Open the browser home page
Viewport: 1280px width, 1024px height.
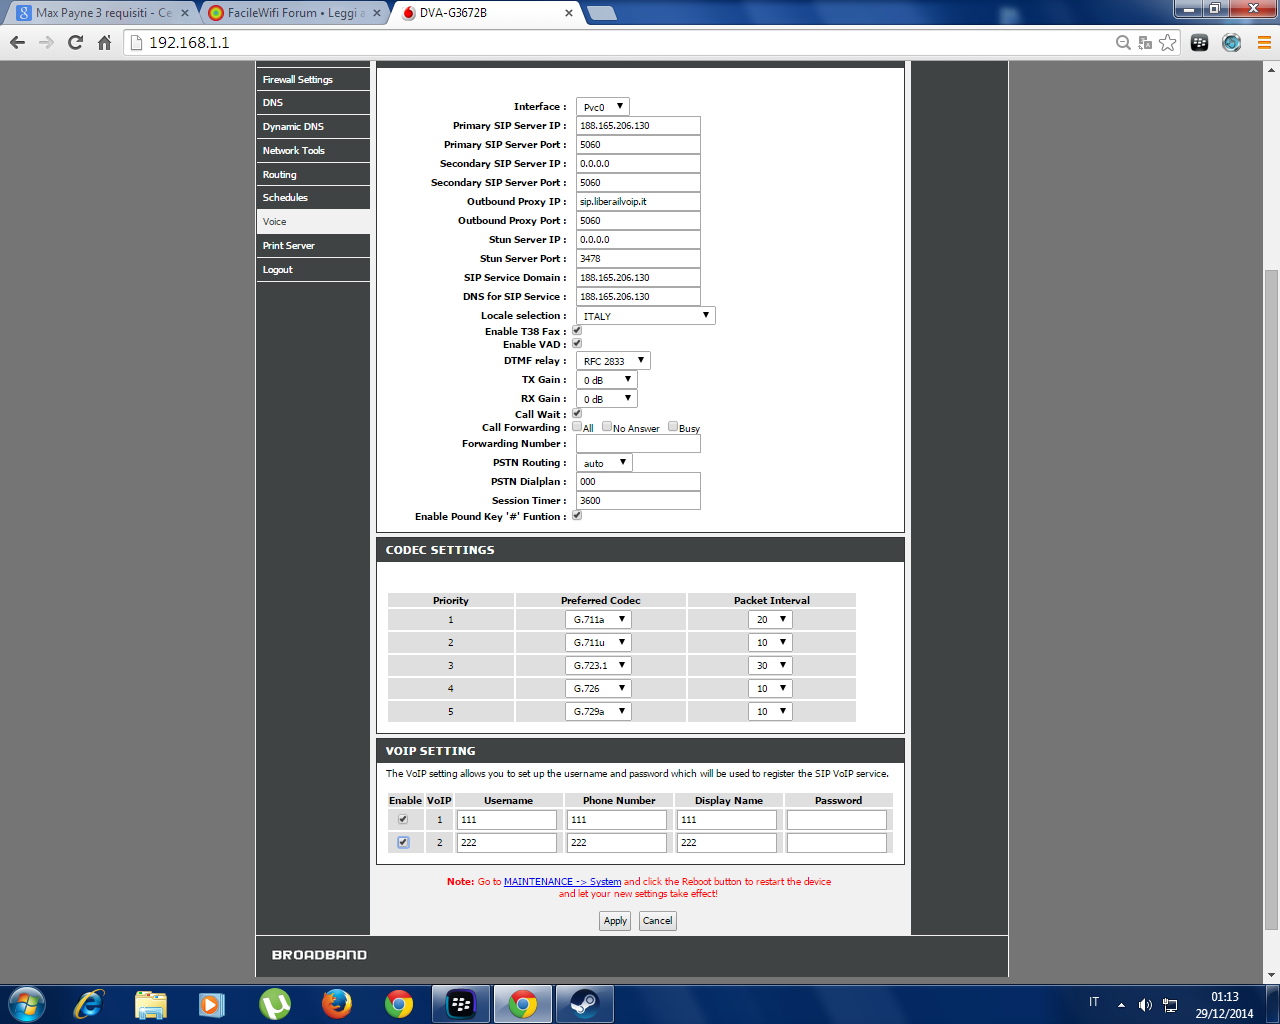pyautogui.click(x=104, y=42)
